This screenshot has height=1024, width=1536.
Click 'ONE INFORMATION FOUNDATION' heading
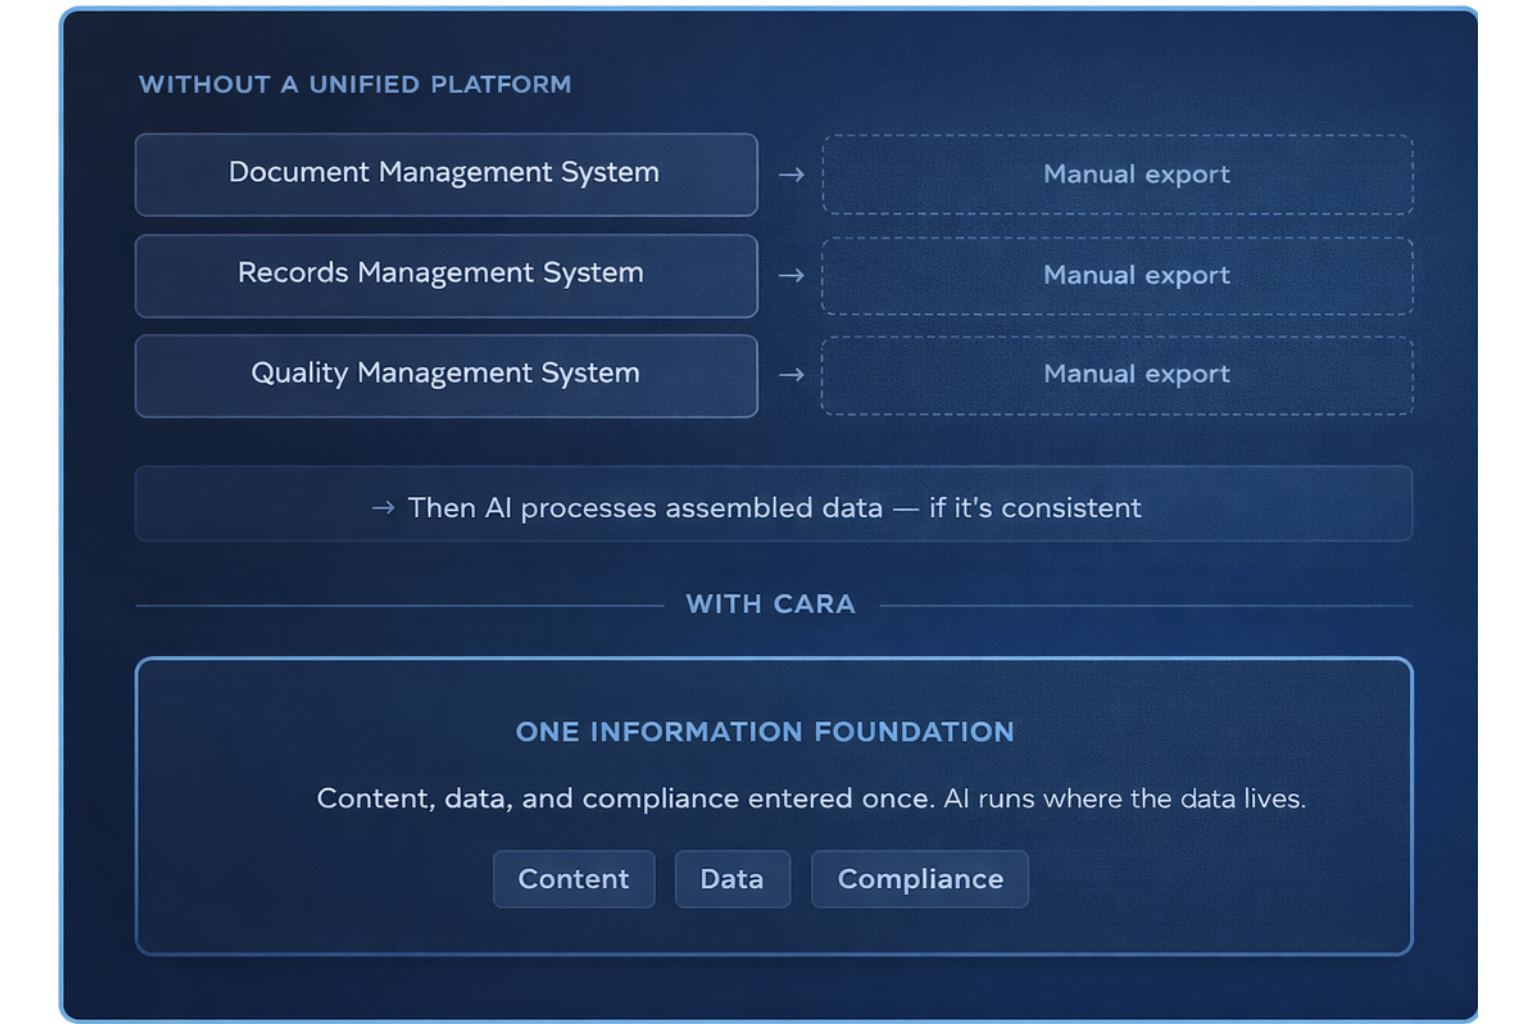[x=764, y=732]
